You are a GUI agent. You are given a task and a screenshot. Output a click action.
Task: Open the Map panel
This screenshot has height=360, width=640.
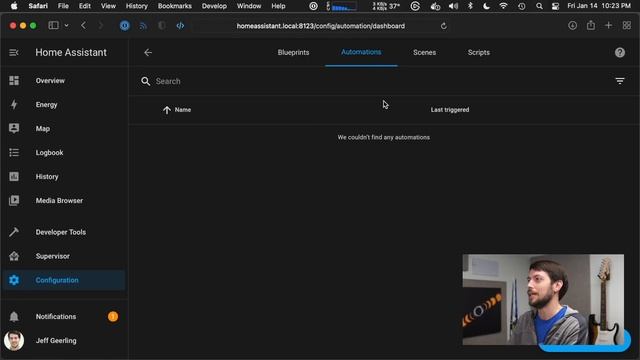point(64,129)
